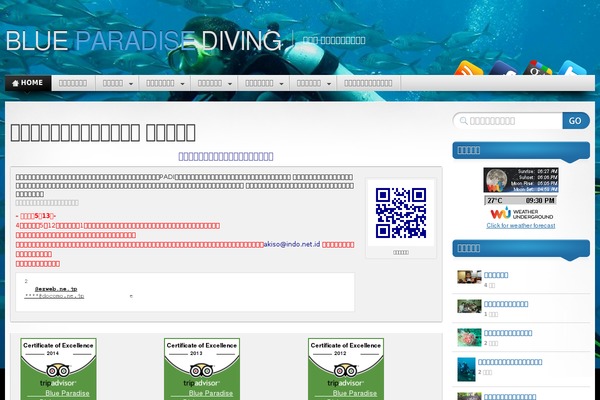Open sidebar thumbnail next to the 4-comment post

pos(469,277)
